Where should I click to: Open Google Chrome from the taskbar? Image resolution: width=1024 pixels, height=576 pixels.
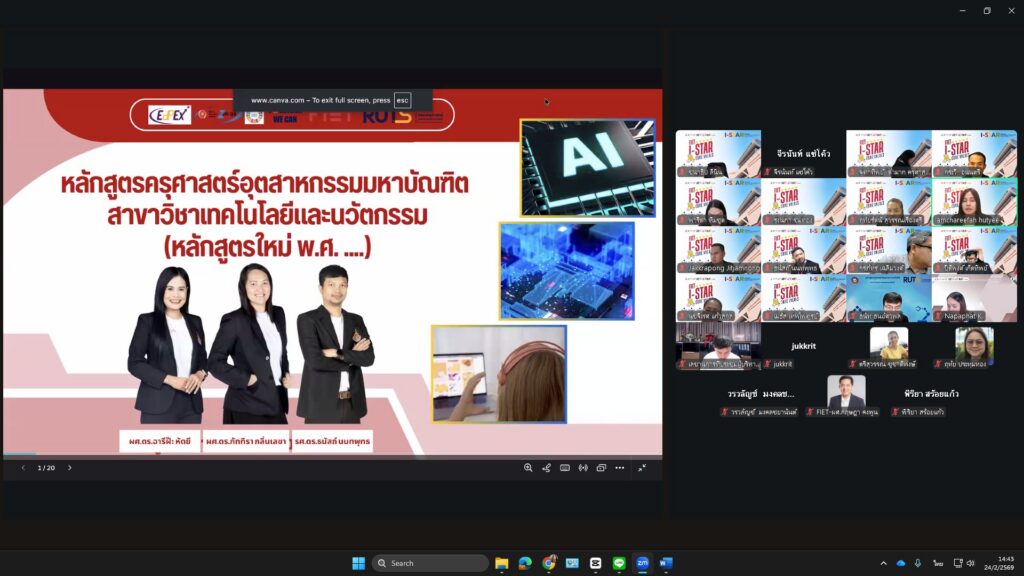pos(549,563)
